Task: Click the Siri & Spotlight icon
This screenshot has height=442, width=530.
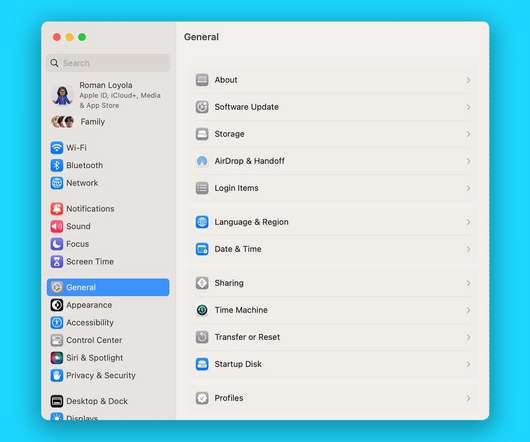Action: pos(56,358)
